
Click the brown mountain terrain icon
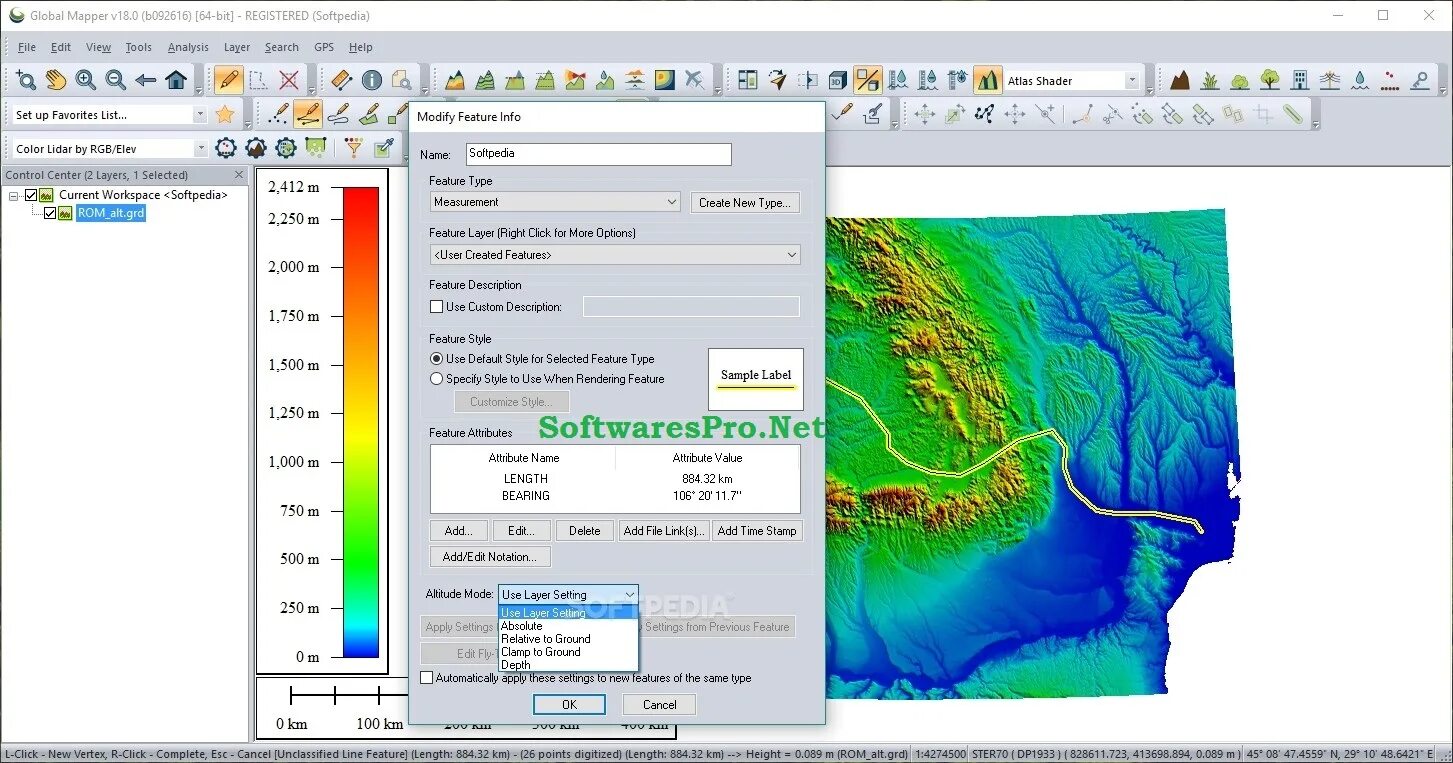[x=1180, y=80]
